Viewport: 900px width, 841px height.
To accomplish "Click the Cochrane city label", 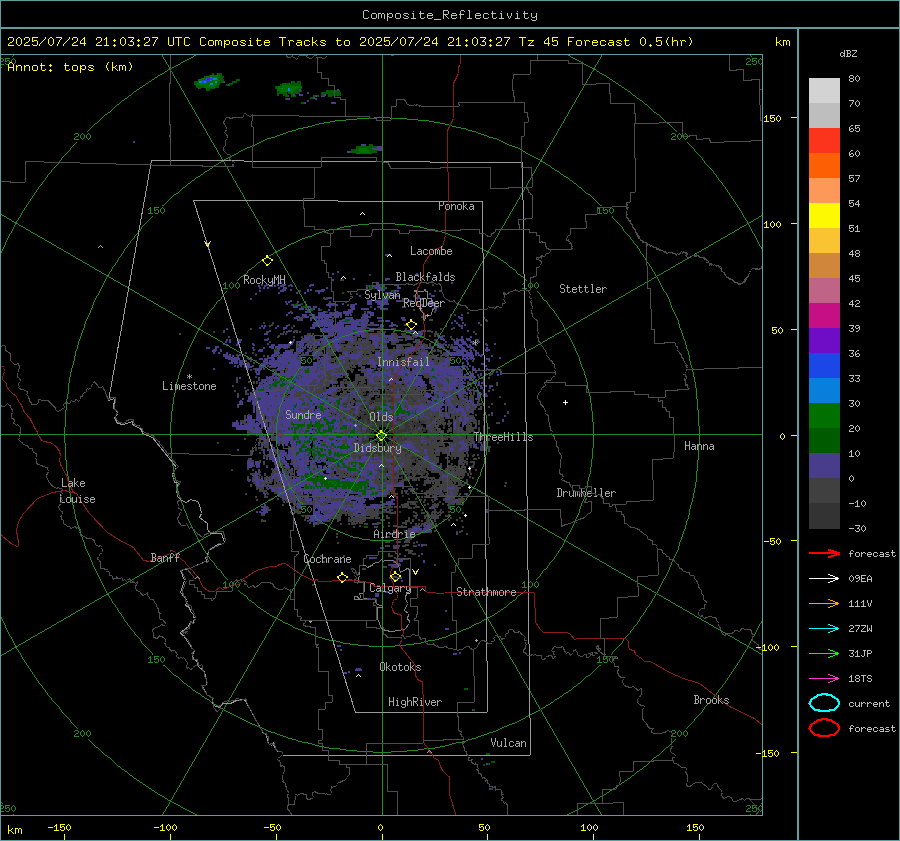I will click(327, 559).
